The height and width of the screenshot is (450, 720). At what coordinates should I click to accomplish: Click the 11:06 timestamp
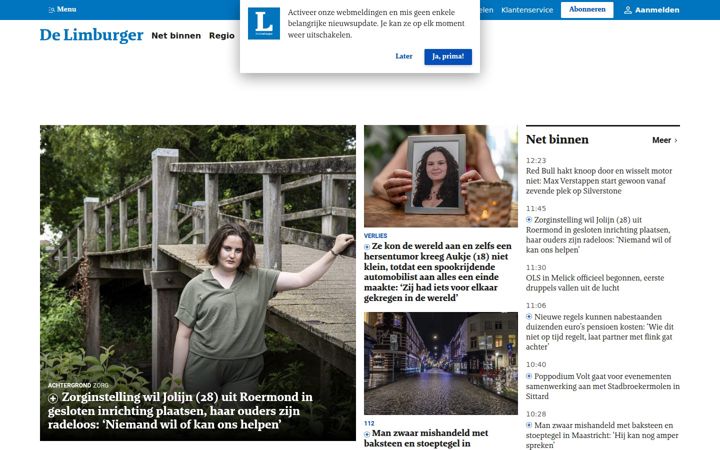click(x=536, y=305)
